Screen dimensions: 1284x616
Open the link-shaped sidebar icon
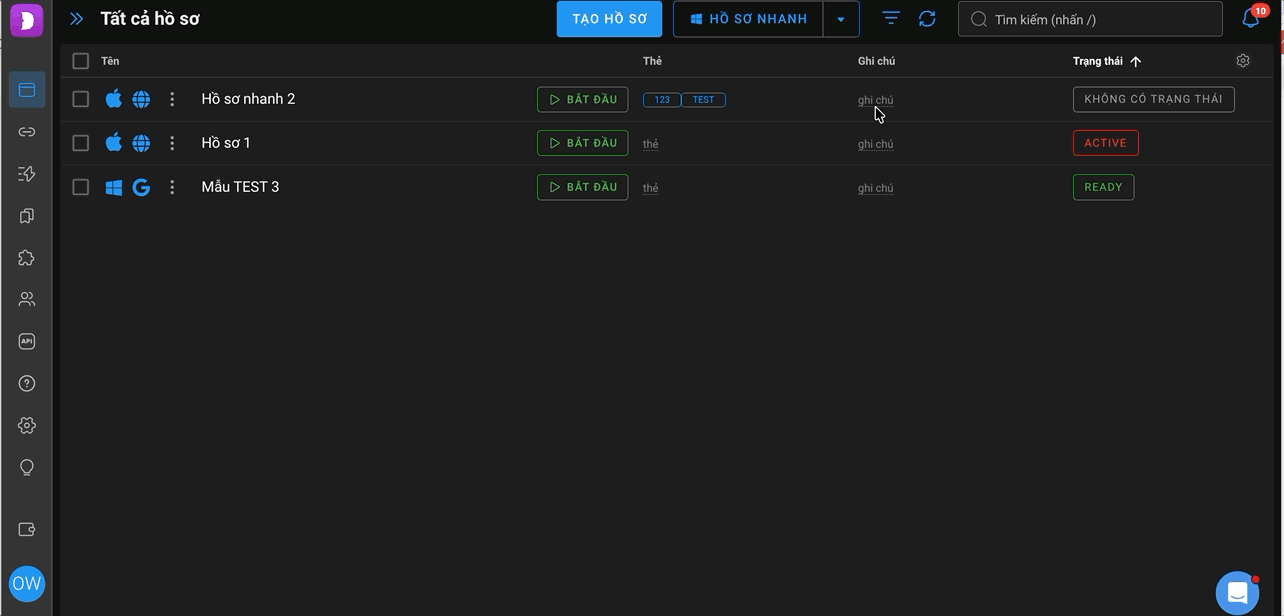point(27,132)
